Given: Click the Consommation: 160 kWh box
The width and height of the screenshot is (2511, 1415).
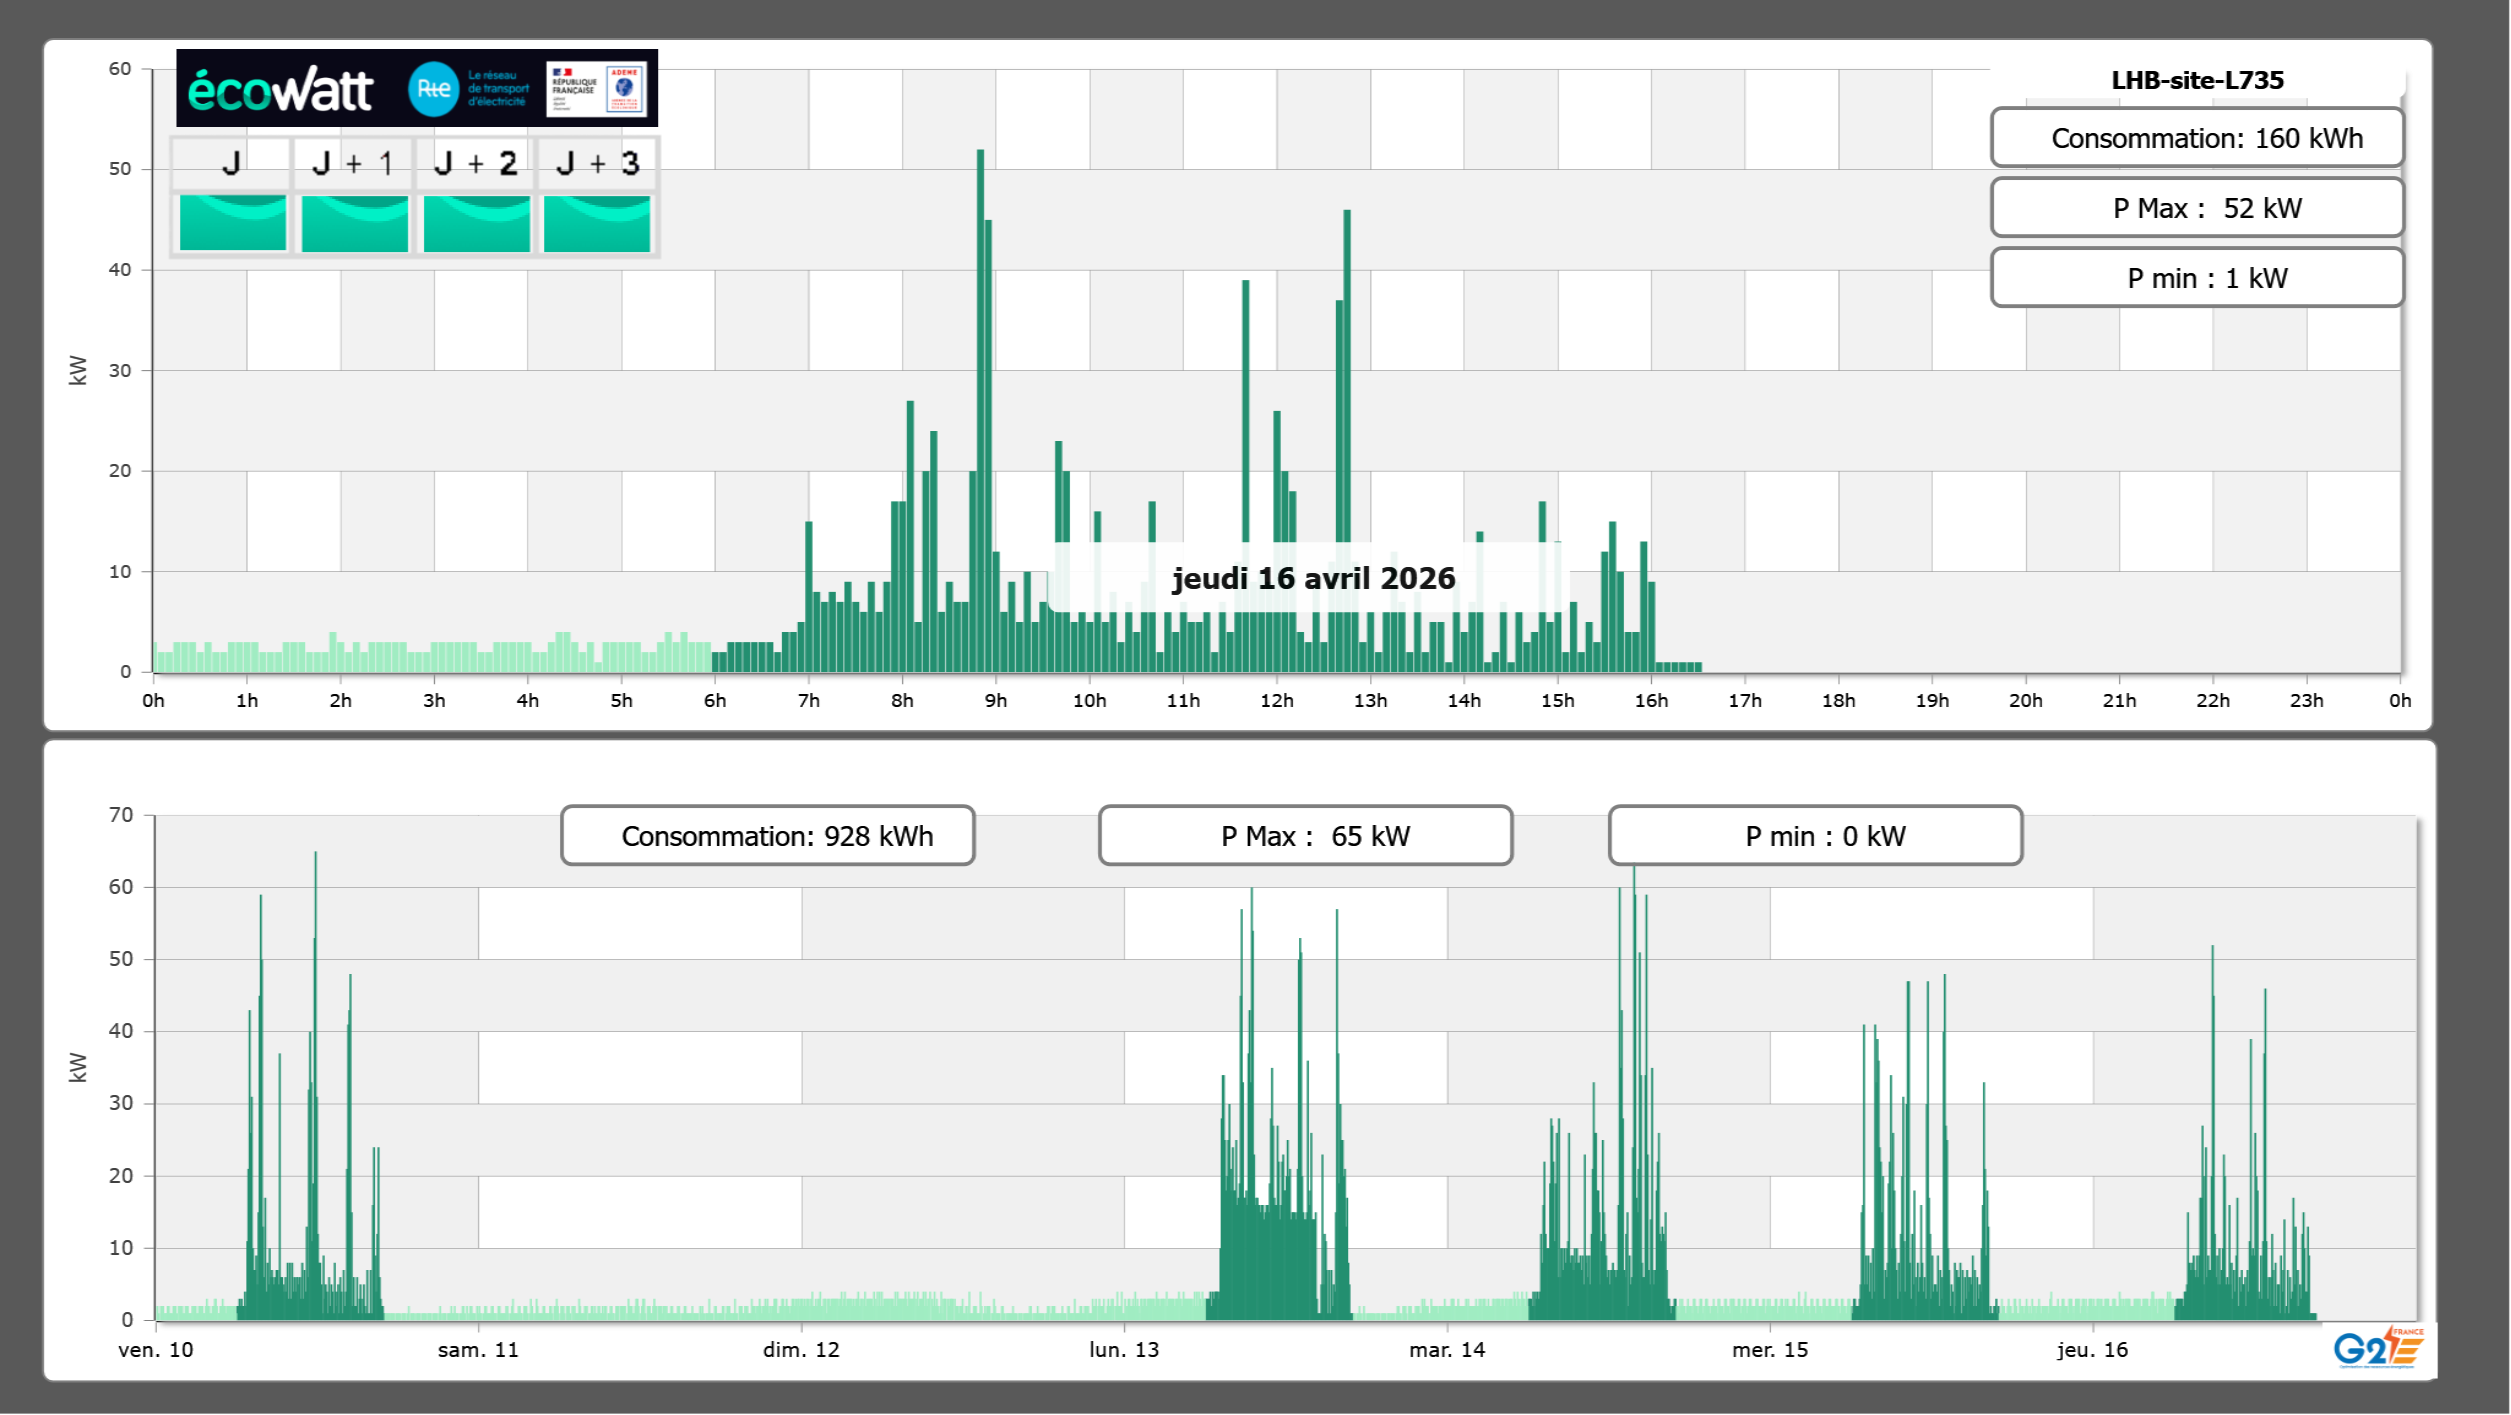Looking at the screenshot, I should point(2196,138).
